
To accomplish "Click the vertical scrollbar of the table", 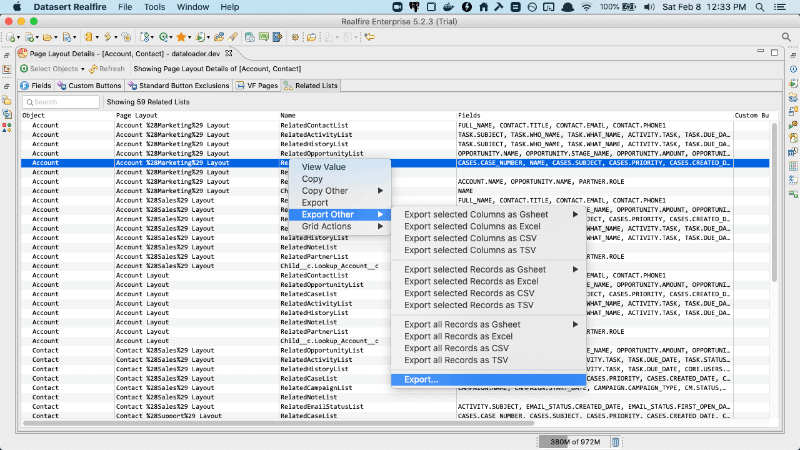I will point(774,203).
